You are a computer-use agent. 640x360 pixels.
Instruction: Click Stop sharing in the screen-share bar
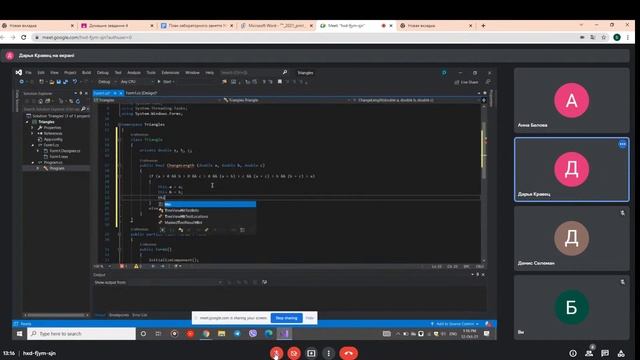287,318
